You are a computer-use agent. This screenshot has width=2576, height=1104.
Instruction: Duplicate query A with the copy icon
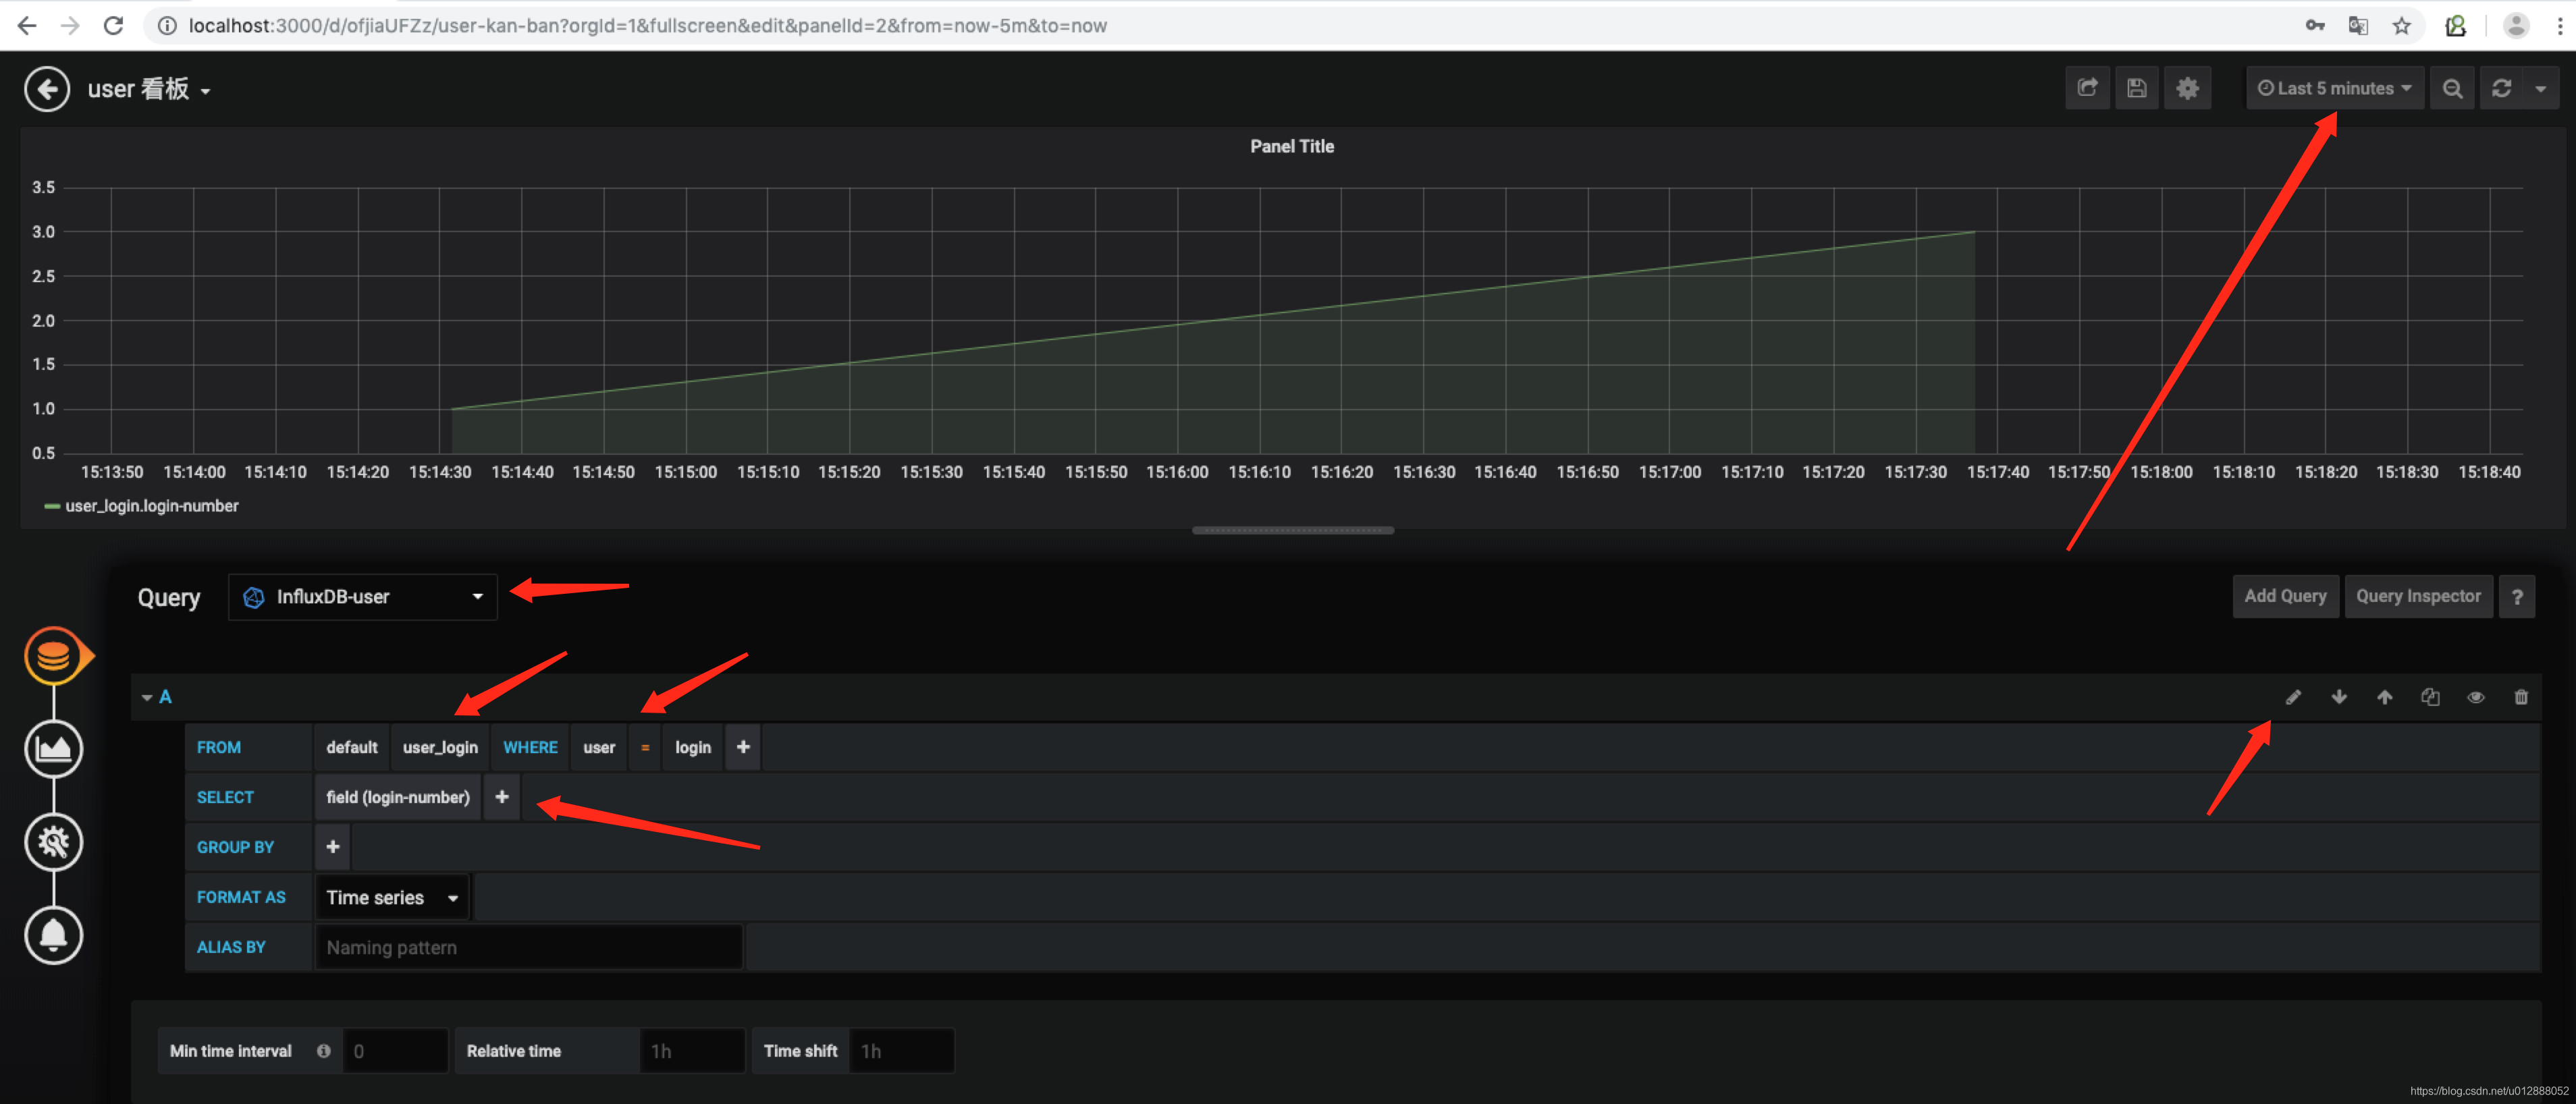pos(2430,697)
